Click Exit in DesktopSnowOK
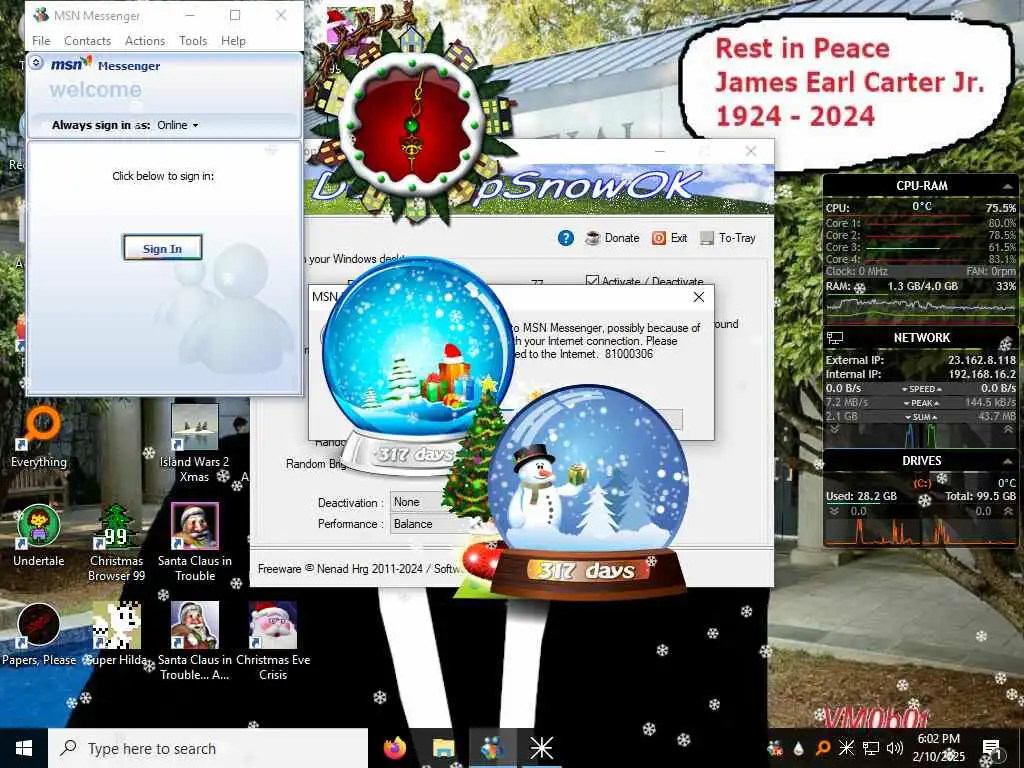 [669, 238]
